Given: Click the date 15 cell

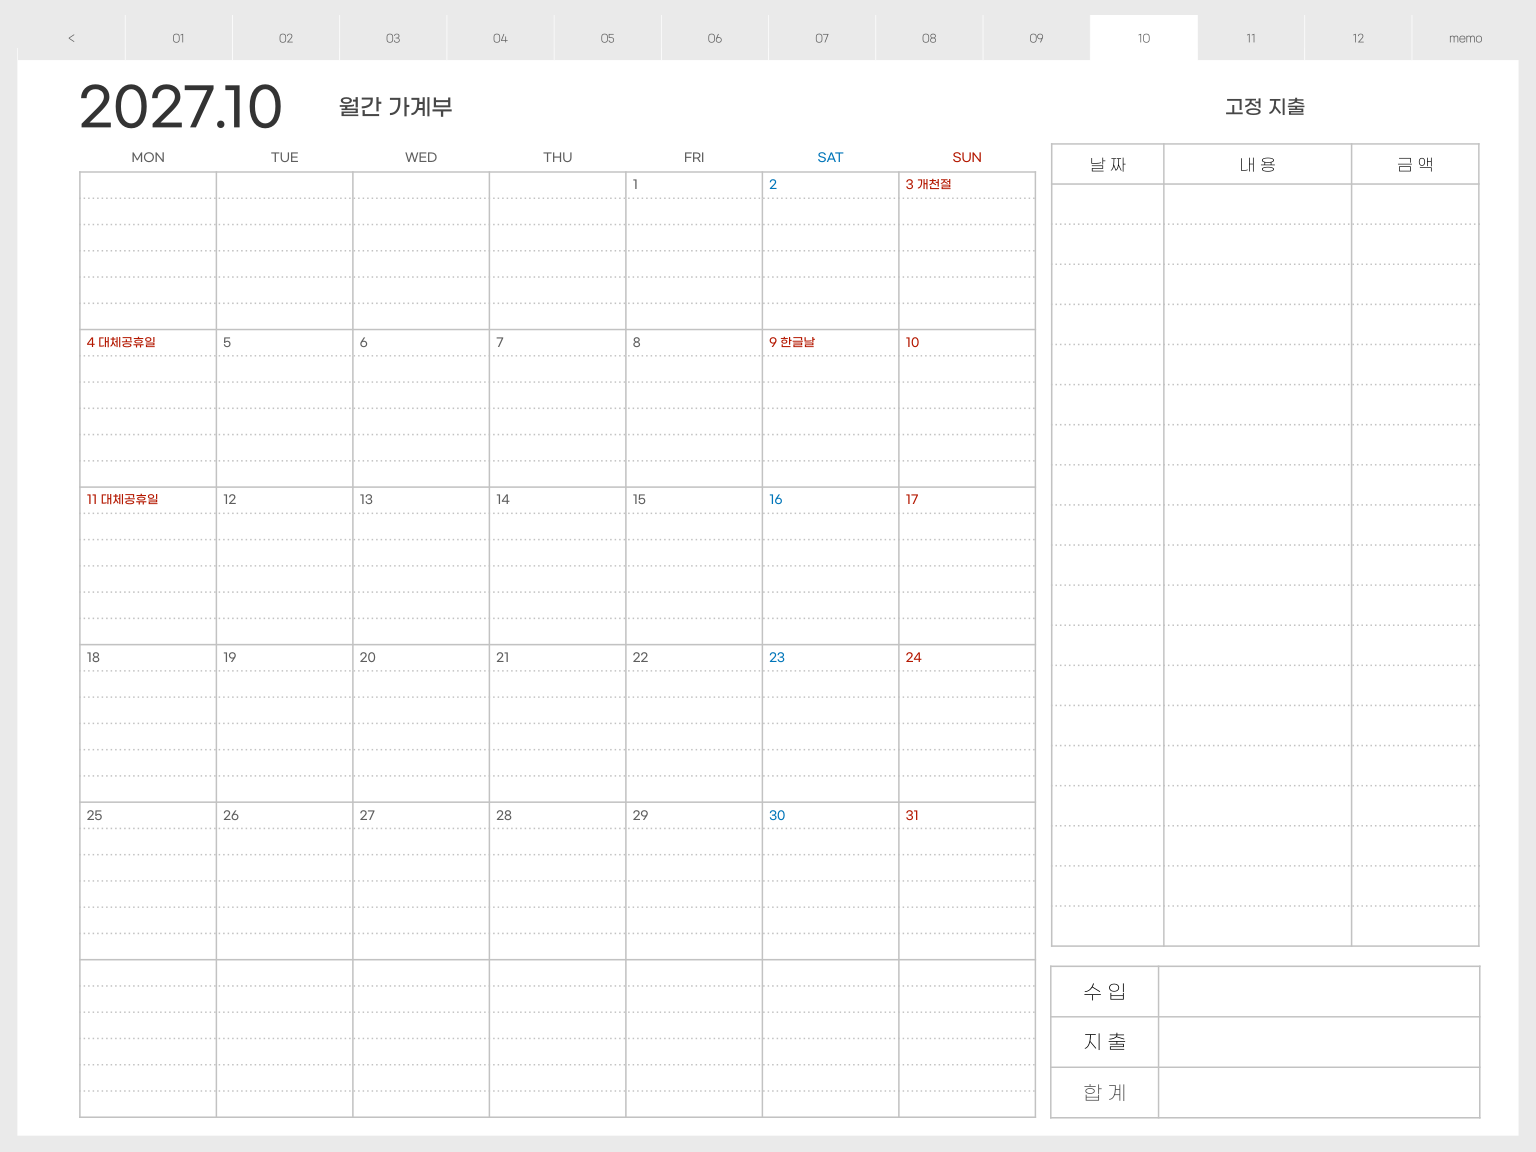Looking at the screenshot, I should (694, 566).
